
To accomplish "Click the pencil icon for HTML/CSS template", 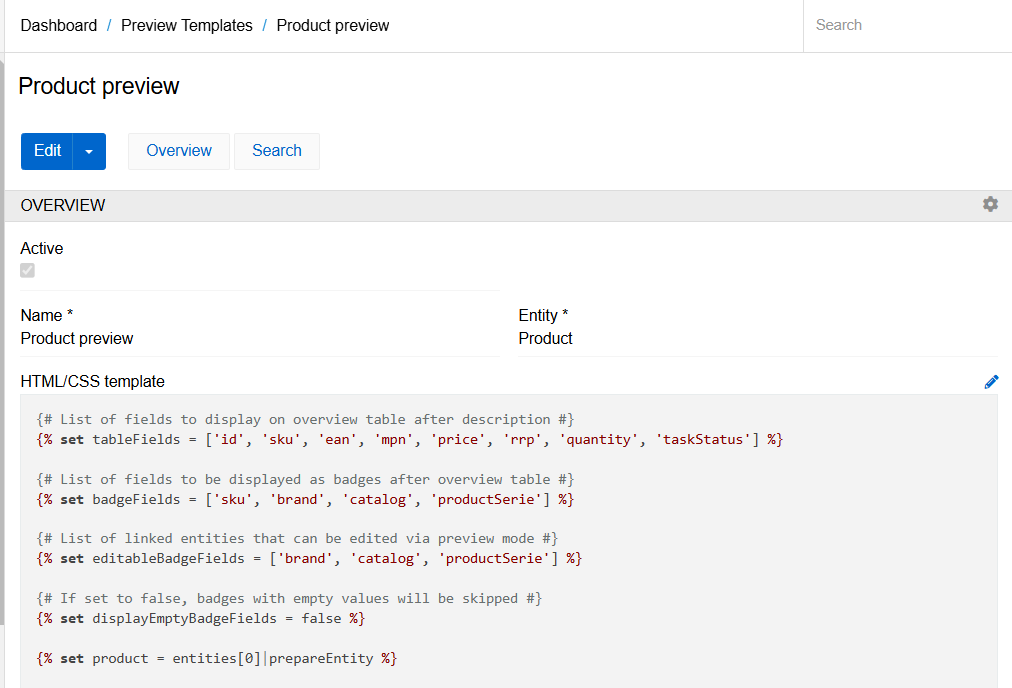I will (x=991, y=381).
